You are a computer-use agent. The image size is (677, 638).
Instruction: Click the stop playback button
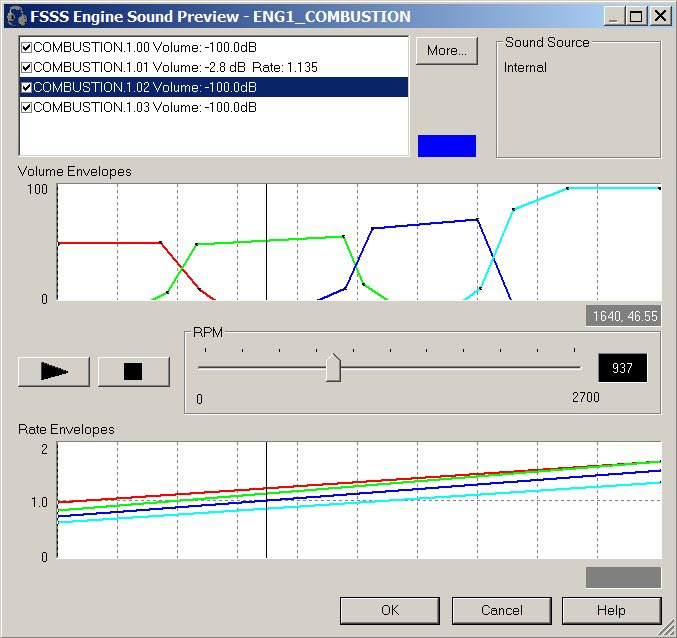(x=133, y=371)
